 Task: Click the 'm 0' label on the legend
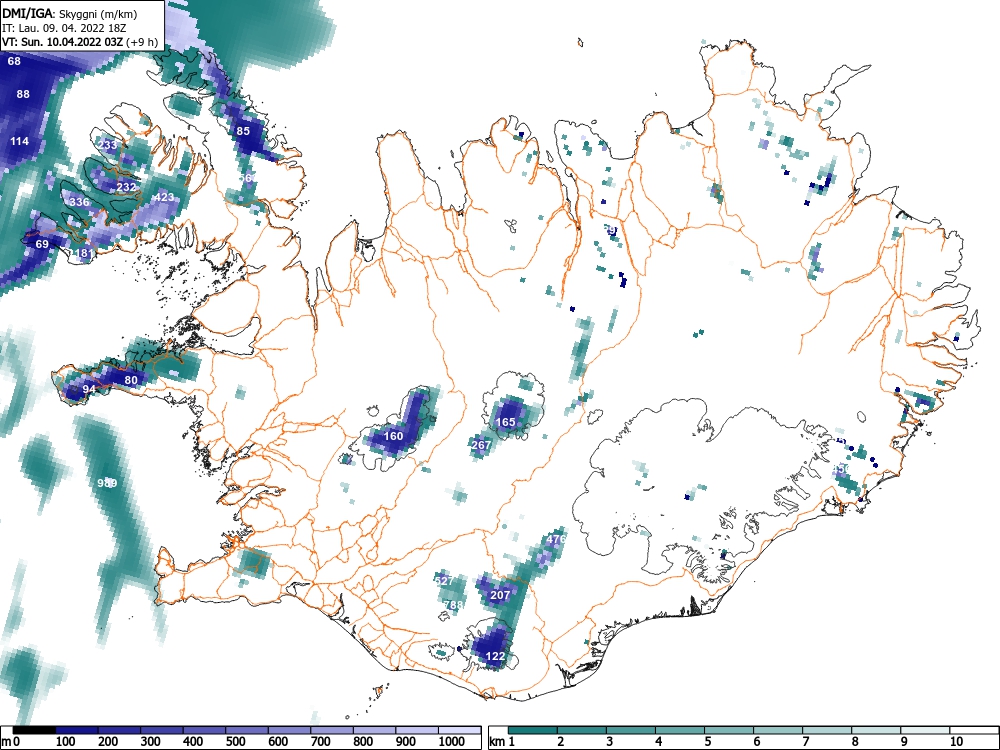coord(11,742)
